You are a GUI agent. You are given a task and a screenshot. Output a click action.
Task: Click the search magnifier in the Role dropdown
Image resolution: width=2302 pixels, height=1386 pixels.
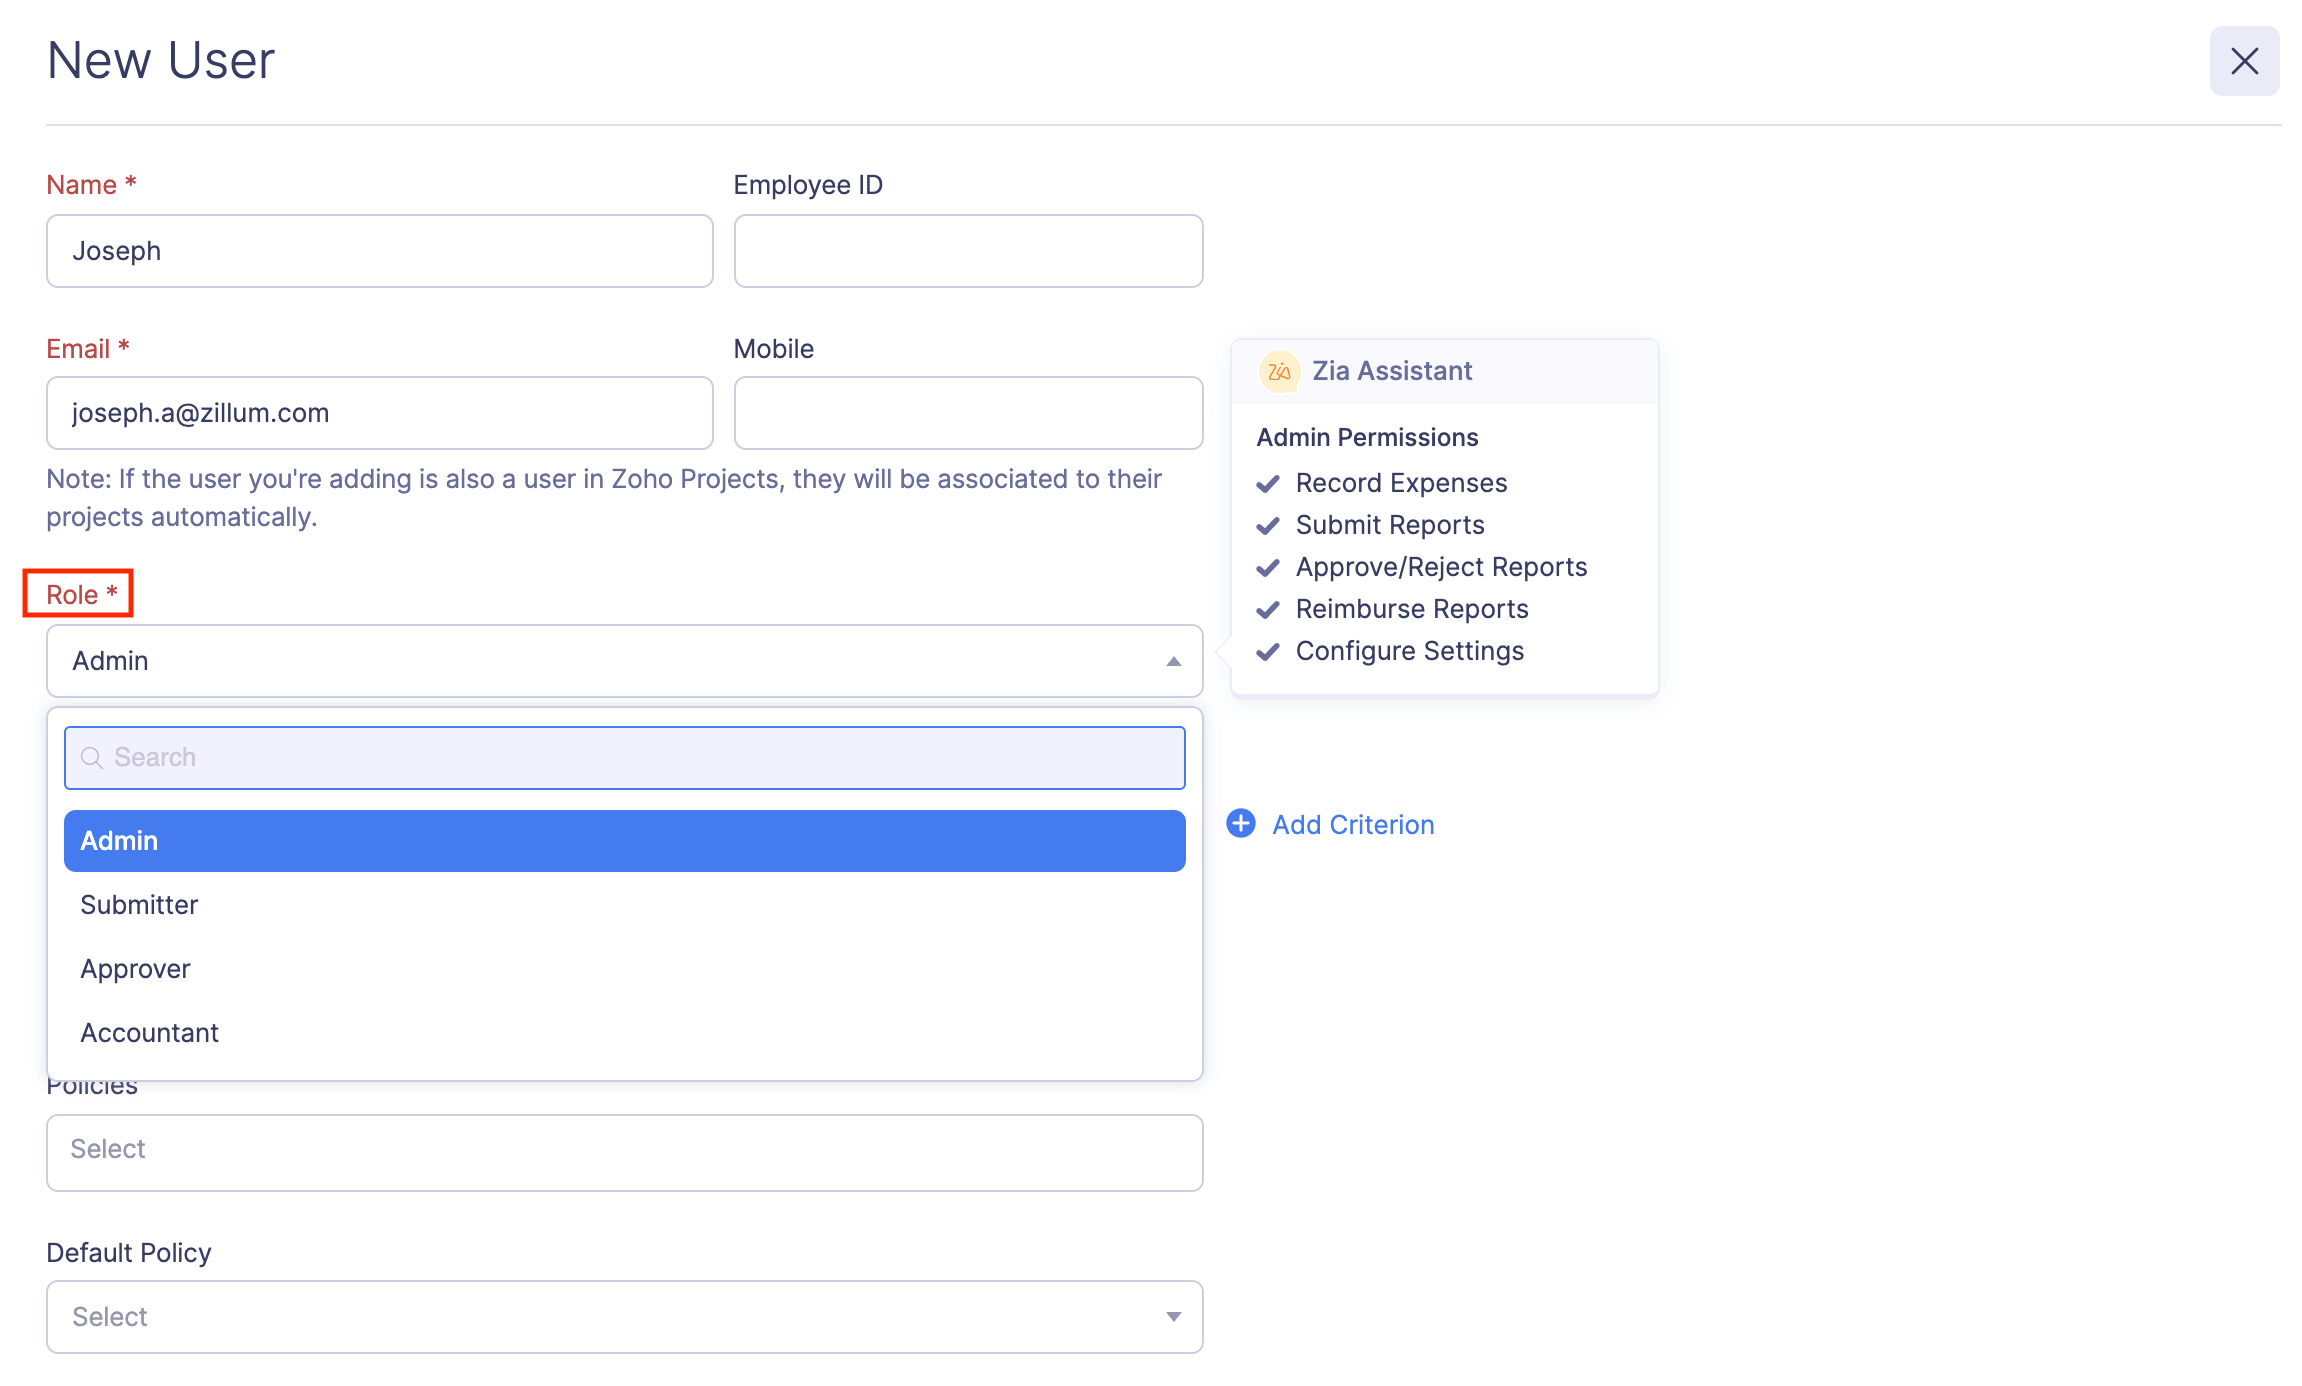[x=93, y=757]
